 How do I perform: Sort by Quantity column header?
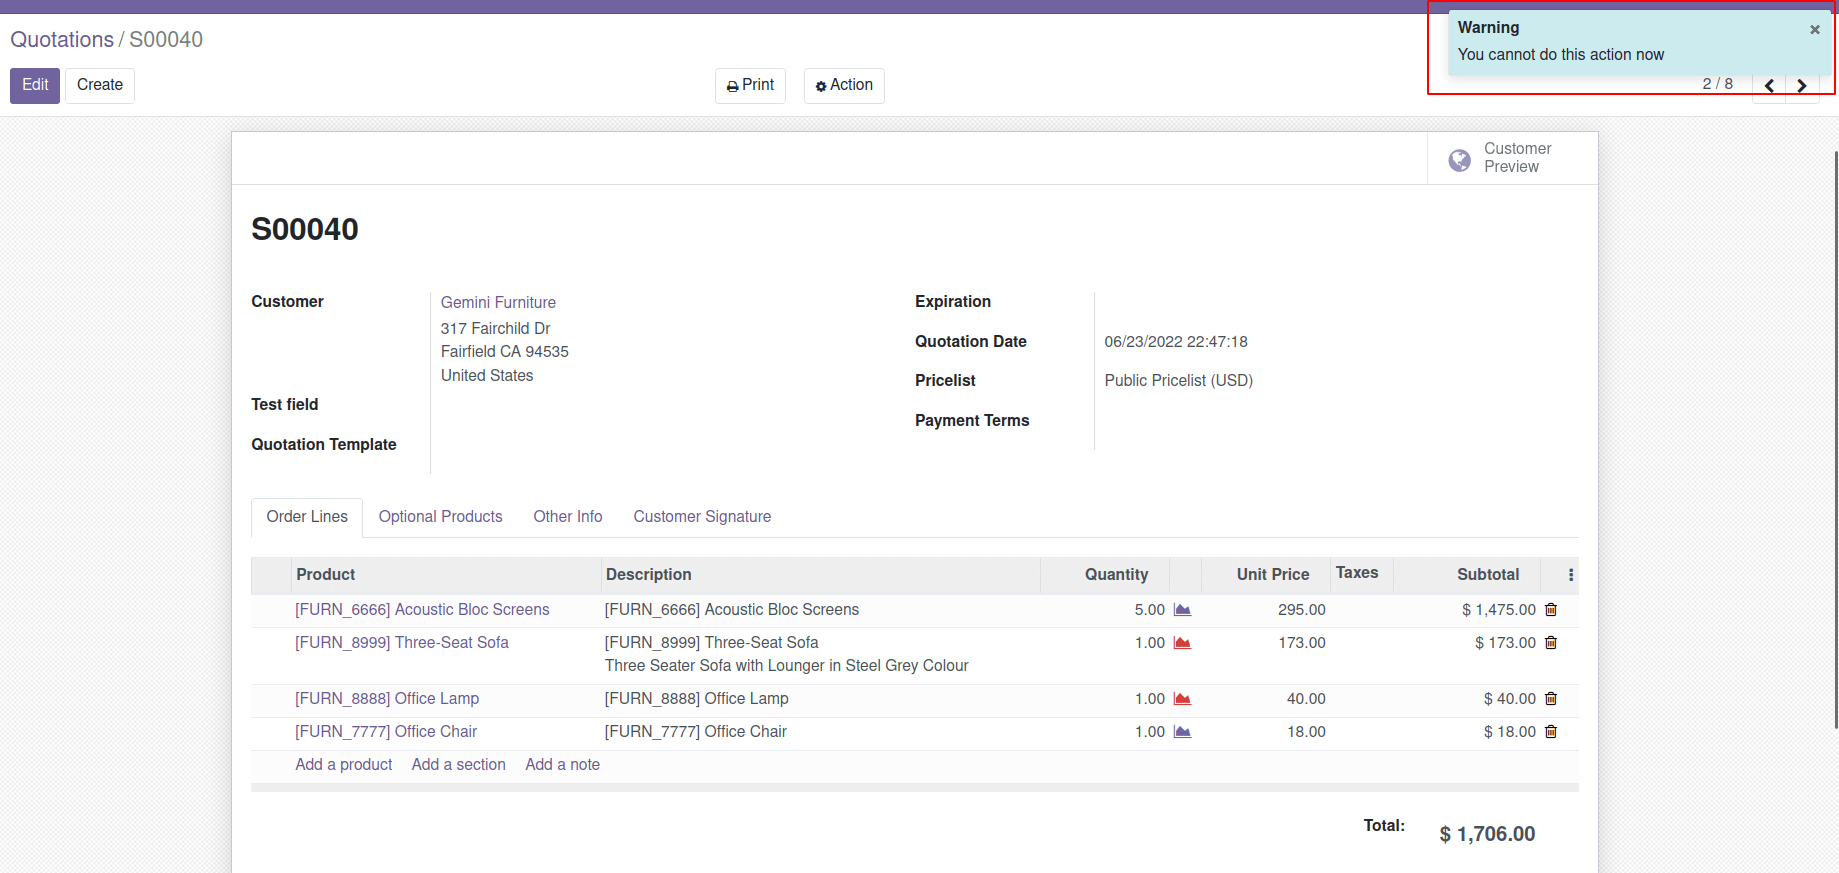[1105, 575]
